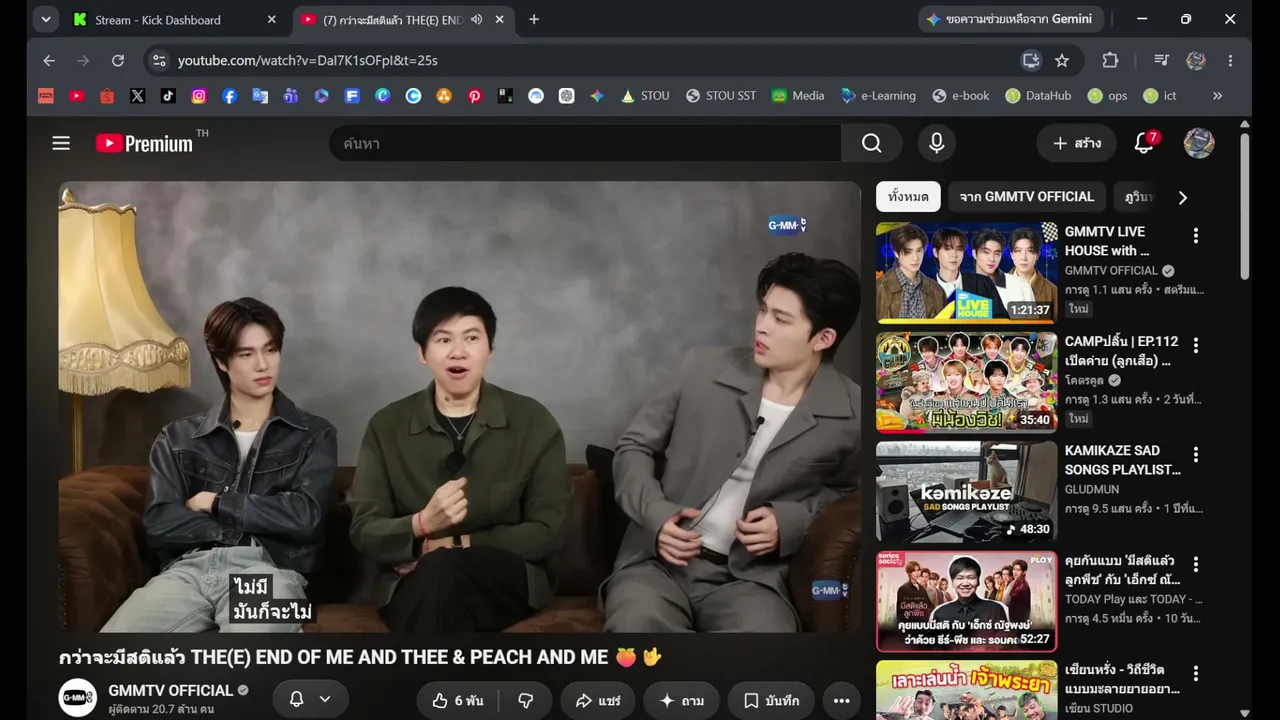Viewport: 1280px width, 720px height.
Task: Go back to the previous page
Action: [49, 60]
